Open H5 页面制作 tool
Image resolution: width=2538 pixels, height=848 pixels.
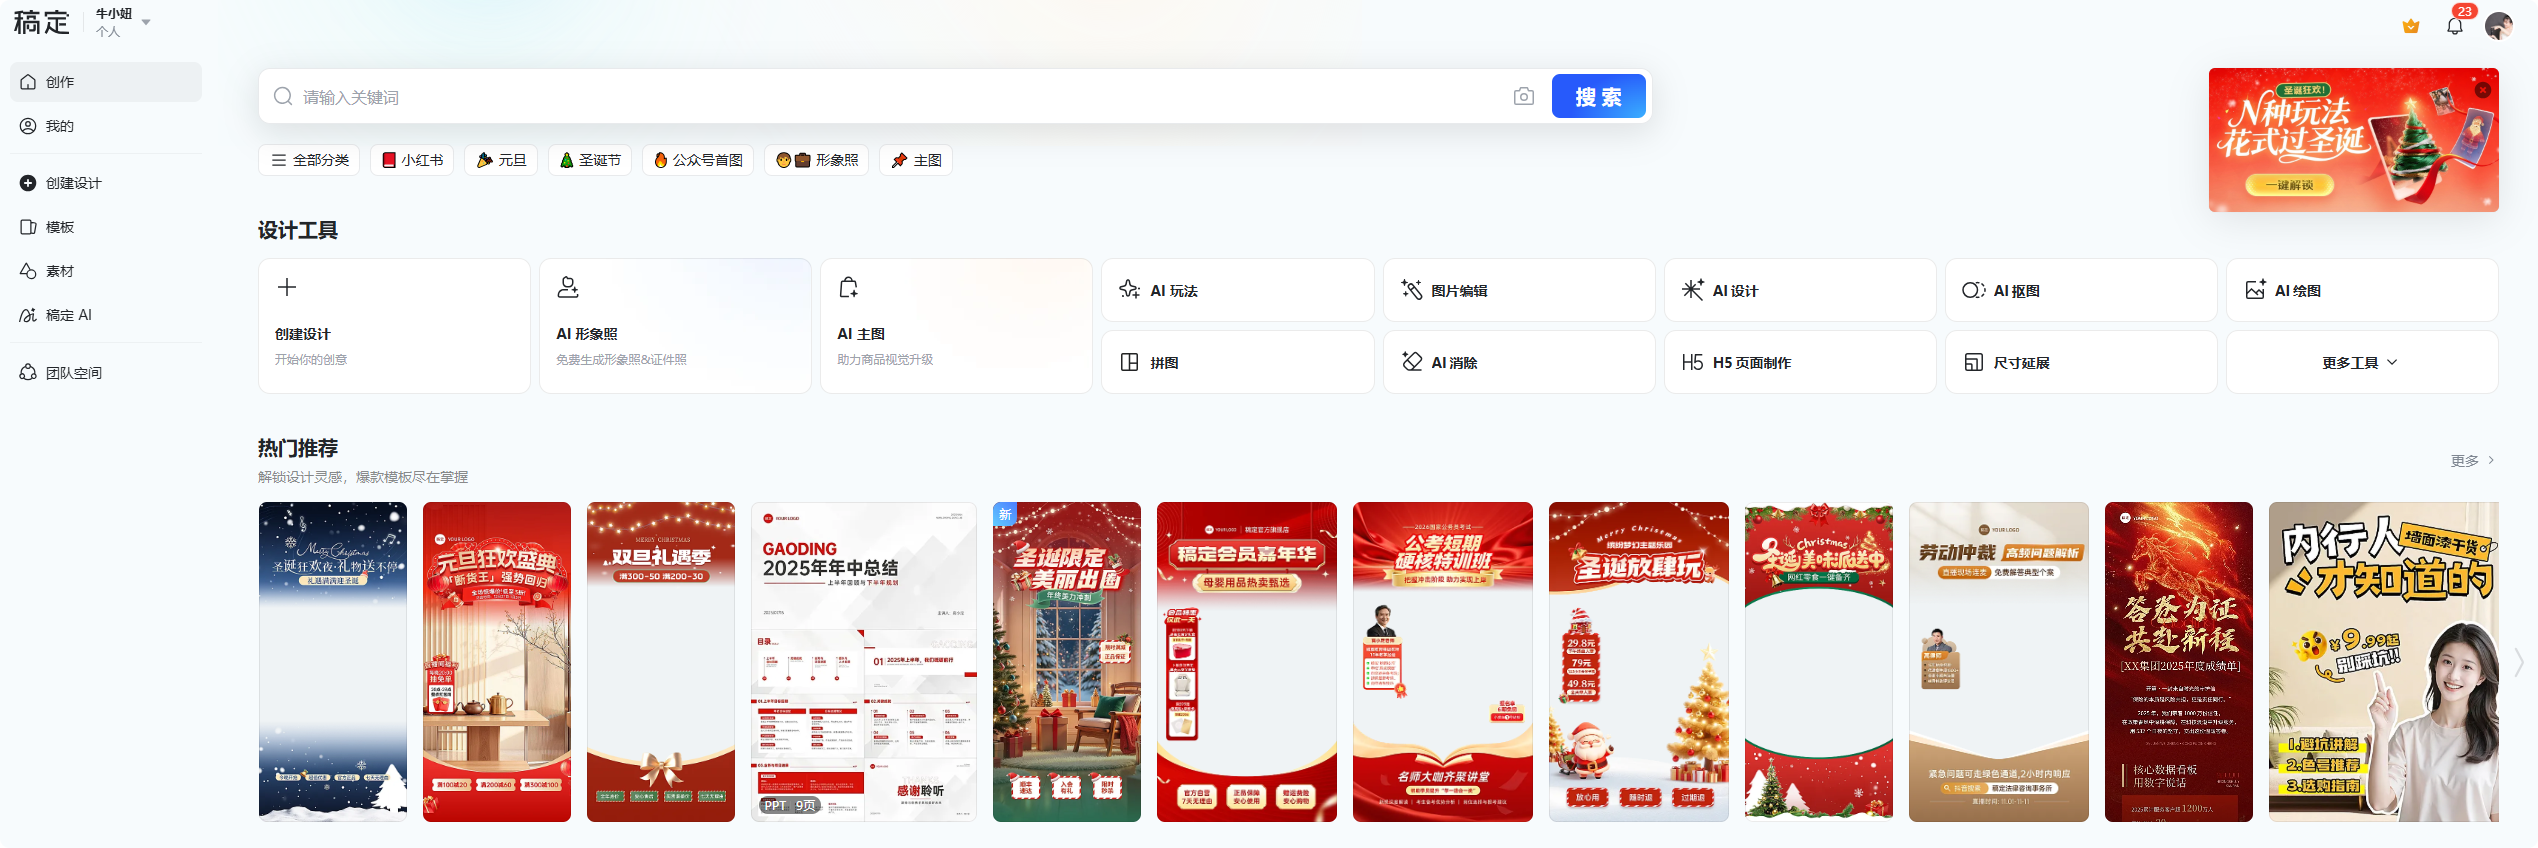(x=1800, y=362)
